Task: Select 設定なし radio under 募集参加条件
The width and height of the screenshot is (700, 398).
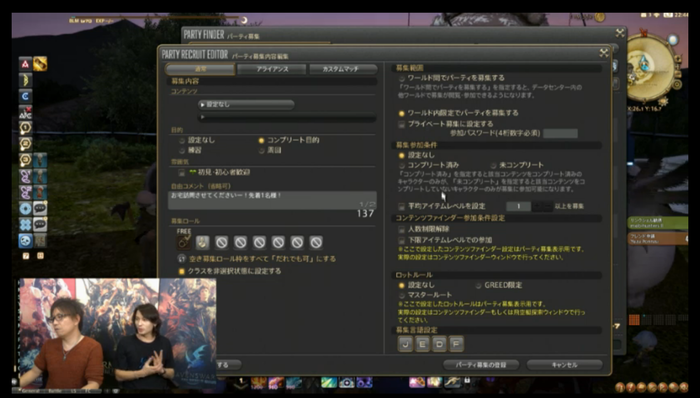Action: 402,155
